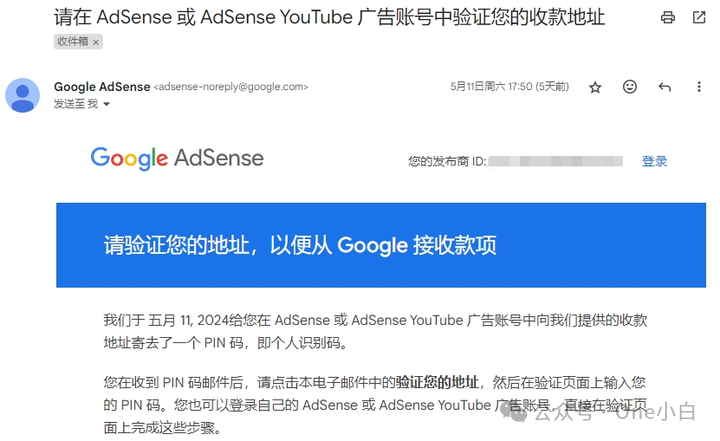
Task: Star this Google AdSense email
Action: 595,87
